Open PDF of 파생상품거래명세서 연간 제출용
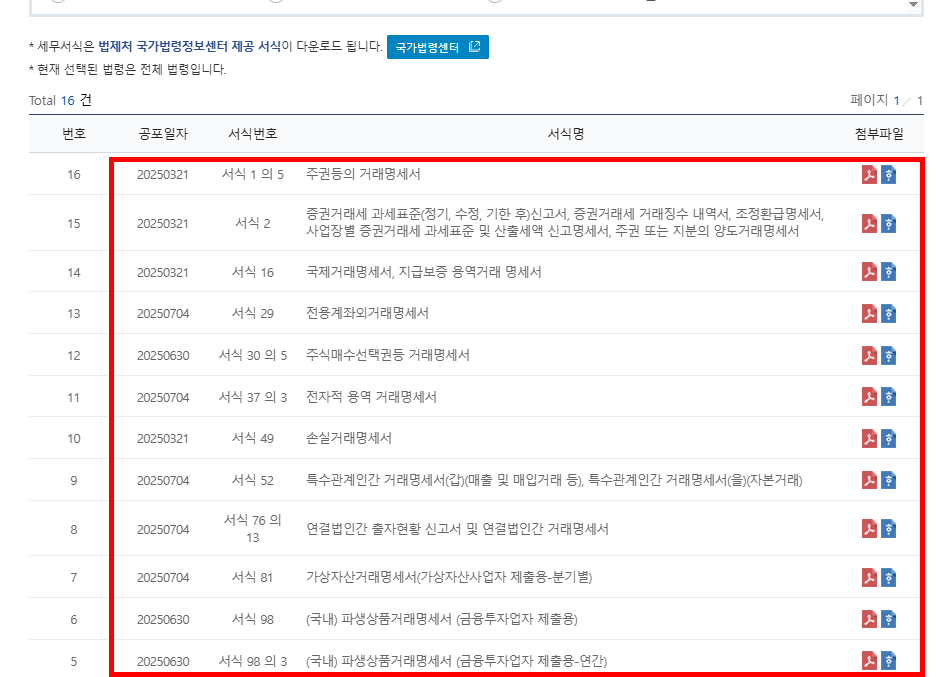Image resolution: width=936 pixels, height=677 pixels. coord(870,661)
